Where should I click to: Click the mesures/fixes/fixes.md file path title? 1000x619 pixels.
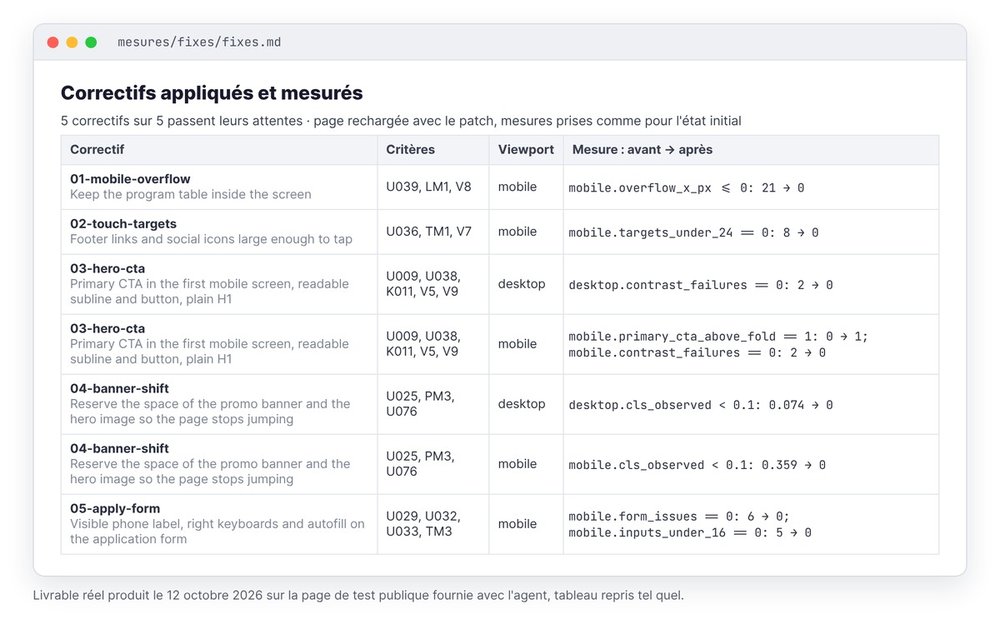(x=199, y=42)
